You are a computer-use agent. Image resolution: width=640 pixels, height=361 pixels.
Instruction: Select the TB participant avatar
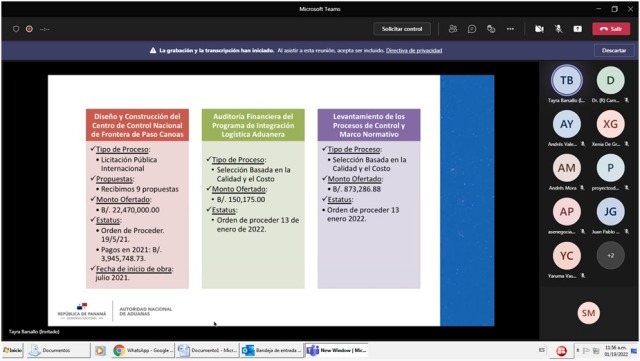tap(567, 80)
